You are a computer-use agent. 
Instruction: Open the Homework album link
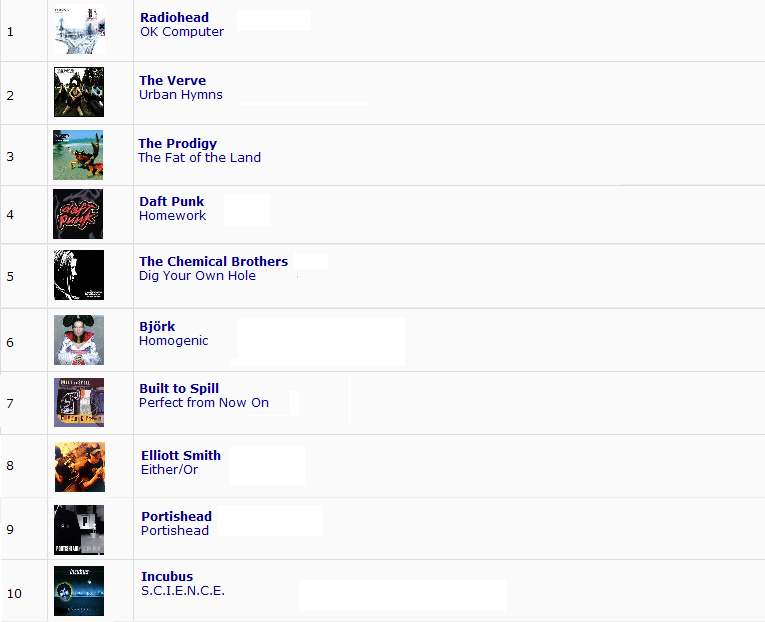(173, 216)
